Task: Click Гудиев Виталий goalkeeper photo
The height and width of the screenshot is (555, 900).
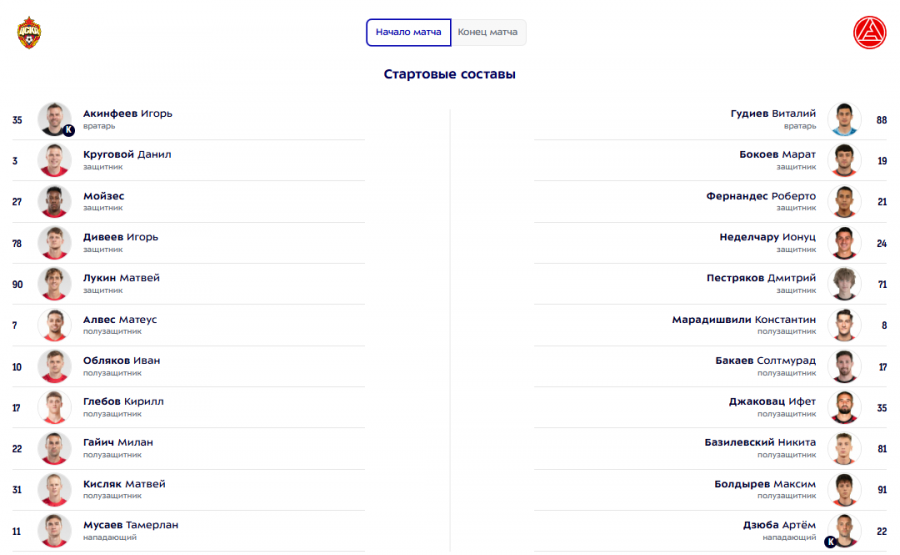Action: coord(846,119)
